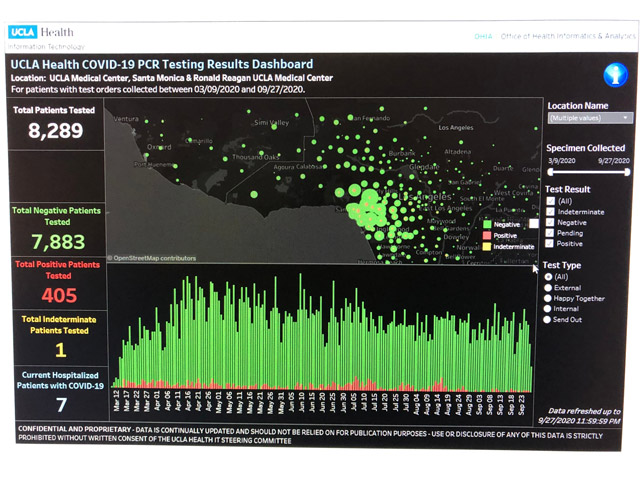Select the Happy Together test type
Image resolution: width=640 pixels, height=480 pixels.
click(x=548, y=298)
